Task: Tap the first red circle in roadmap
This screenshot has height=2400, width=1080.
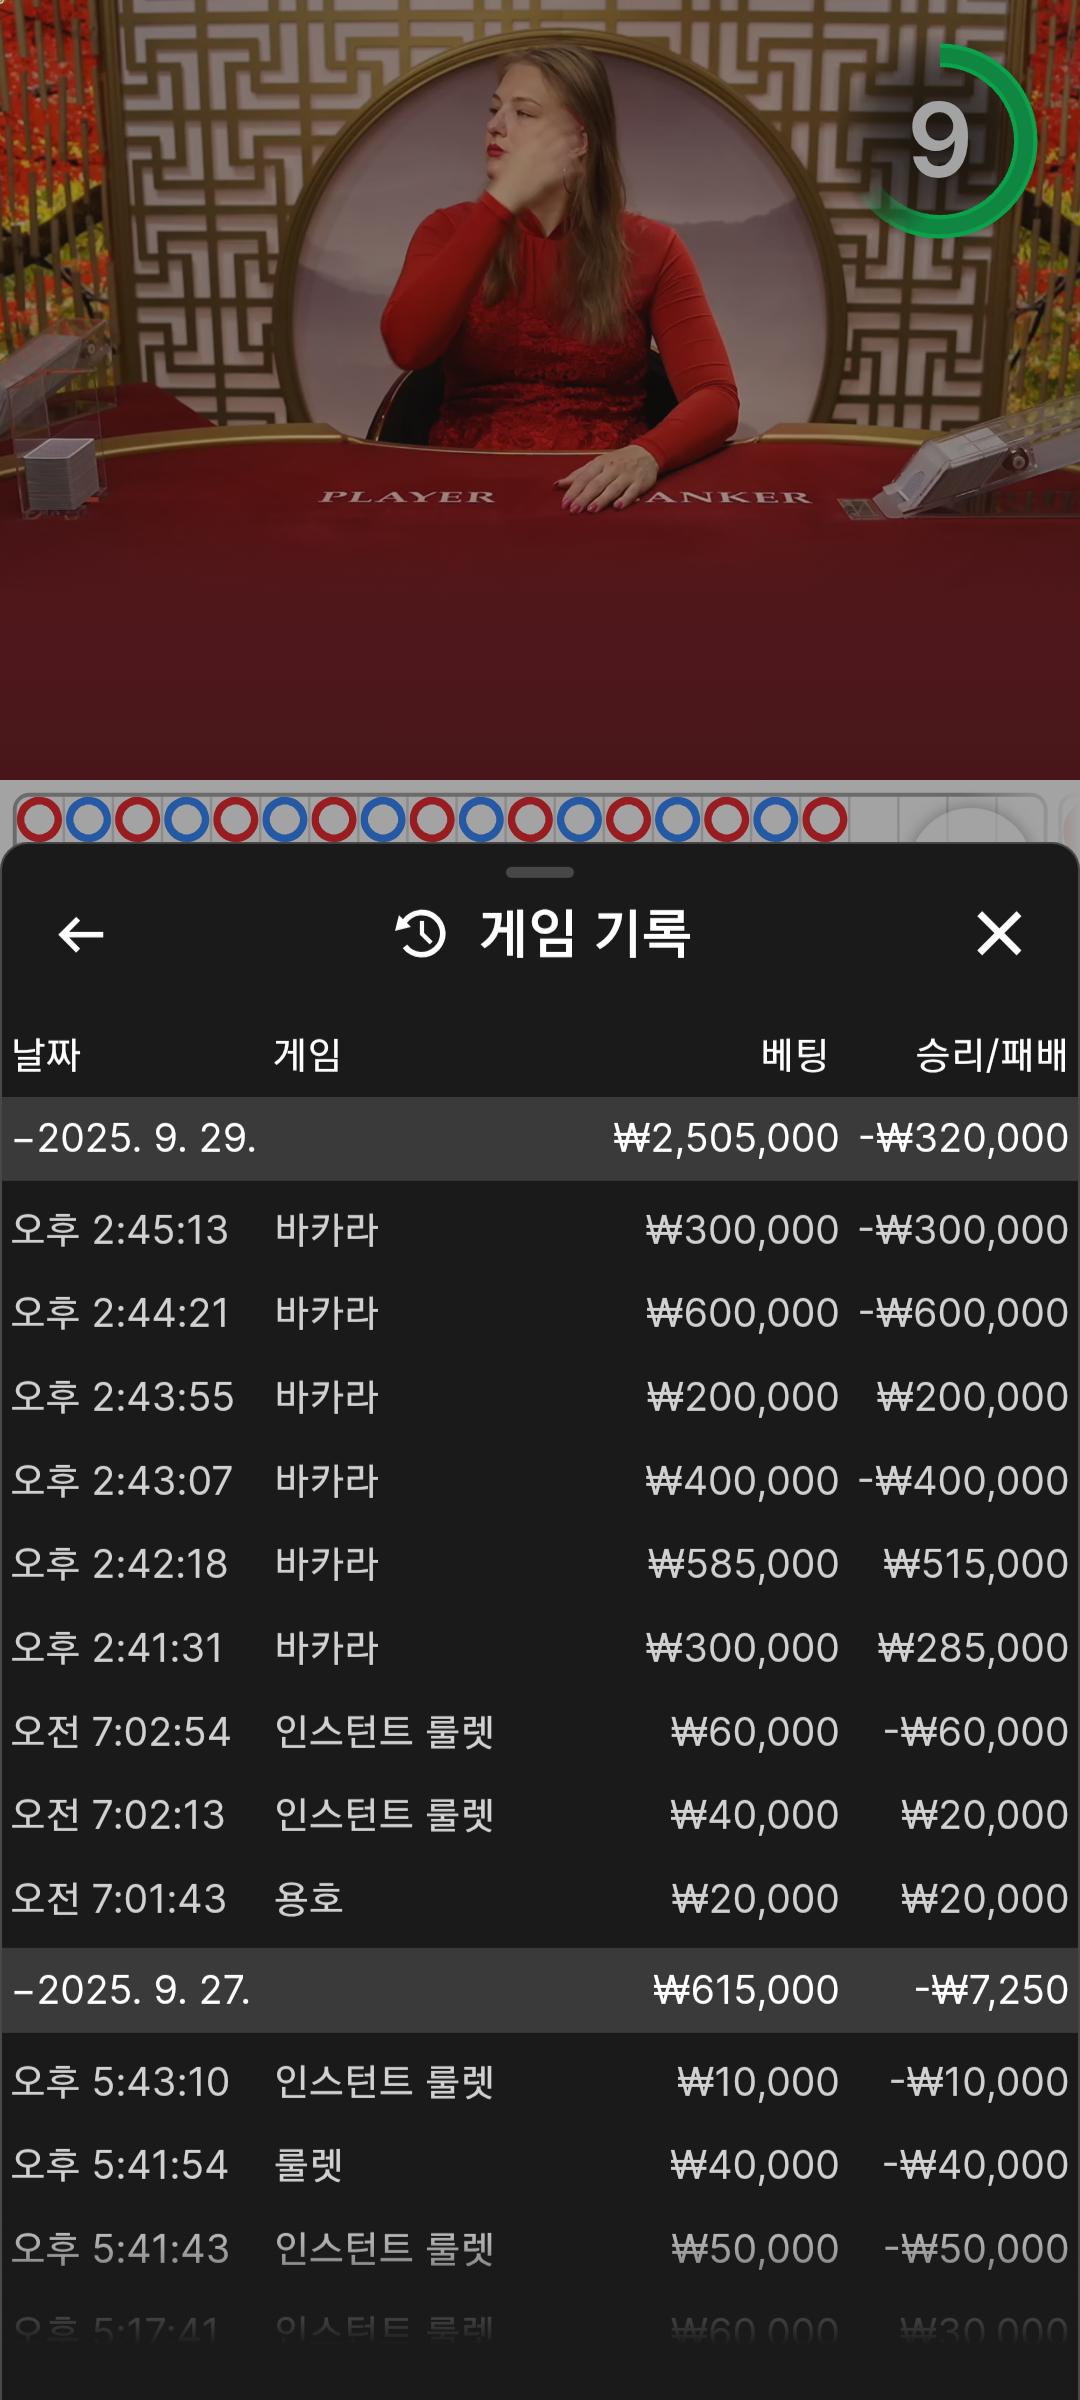Action: 40,820
